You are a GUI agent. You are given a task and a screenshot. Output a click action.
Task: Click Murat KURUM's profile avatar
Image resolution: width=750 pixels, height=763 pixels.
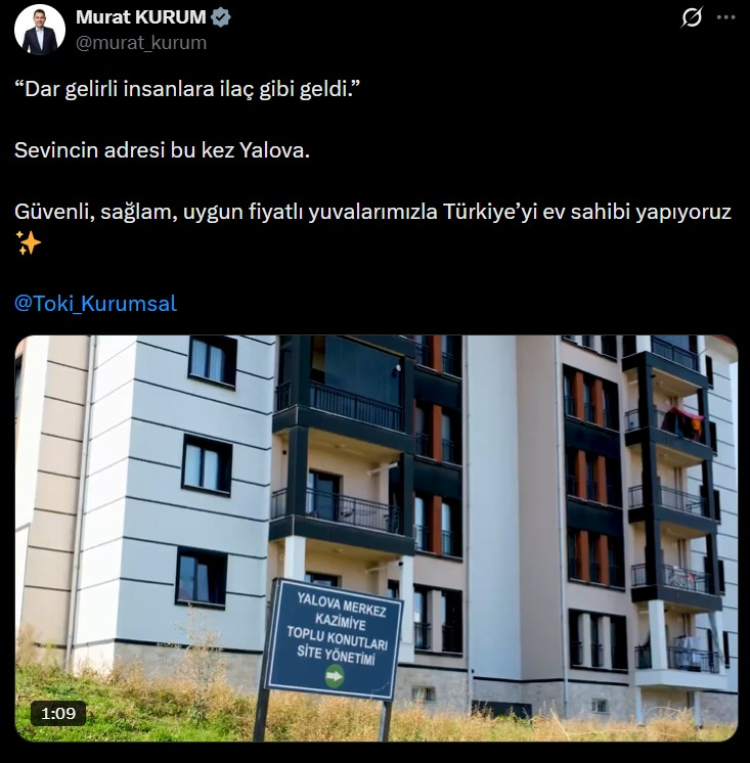click(39, 30)
